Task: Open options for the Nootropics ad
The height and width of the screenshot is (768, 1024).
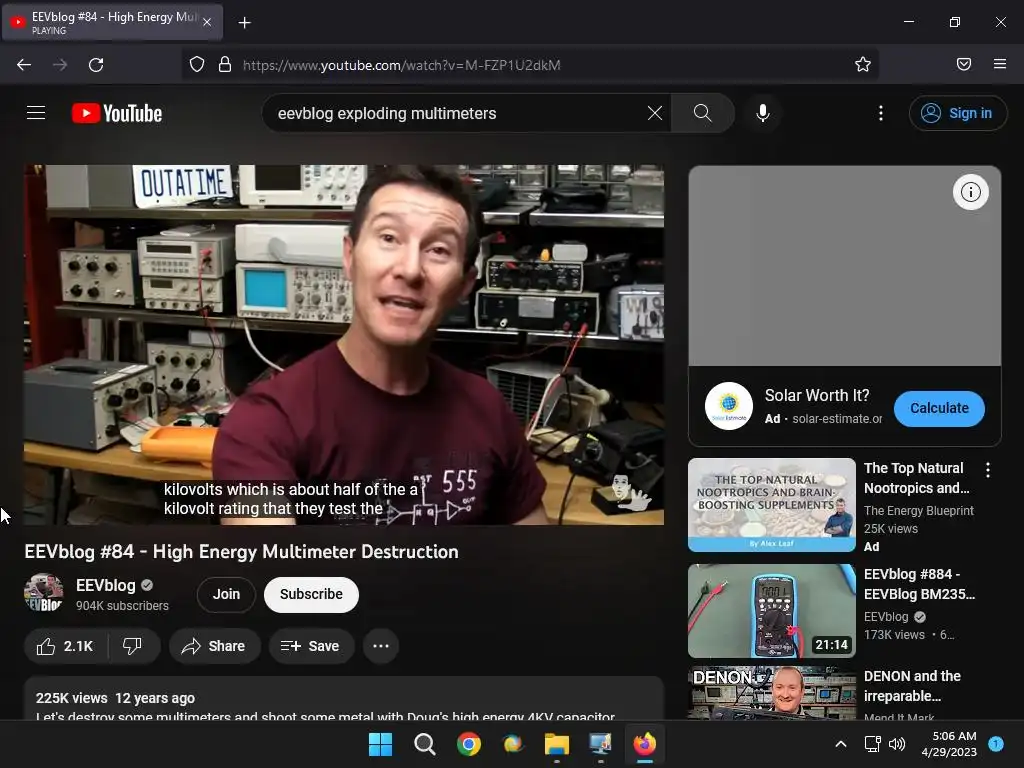Action: tap(987, 470)
